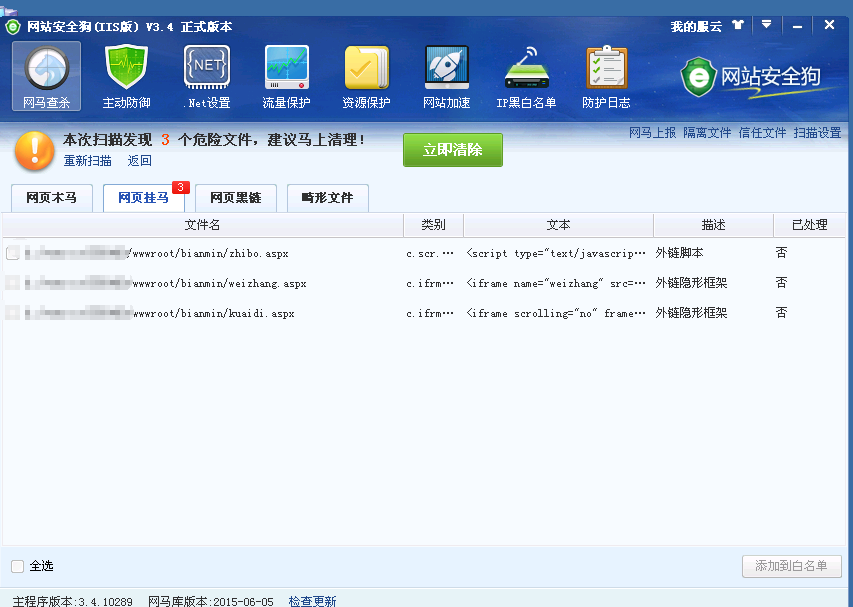Click the 重新扫描 rescan link

click(88, 161)
